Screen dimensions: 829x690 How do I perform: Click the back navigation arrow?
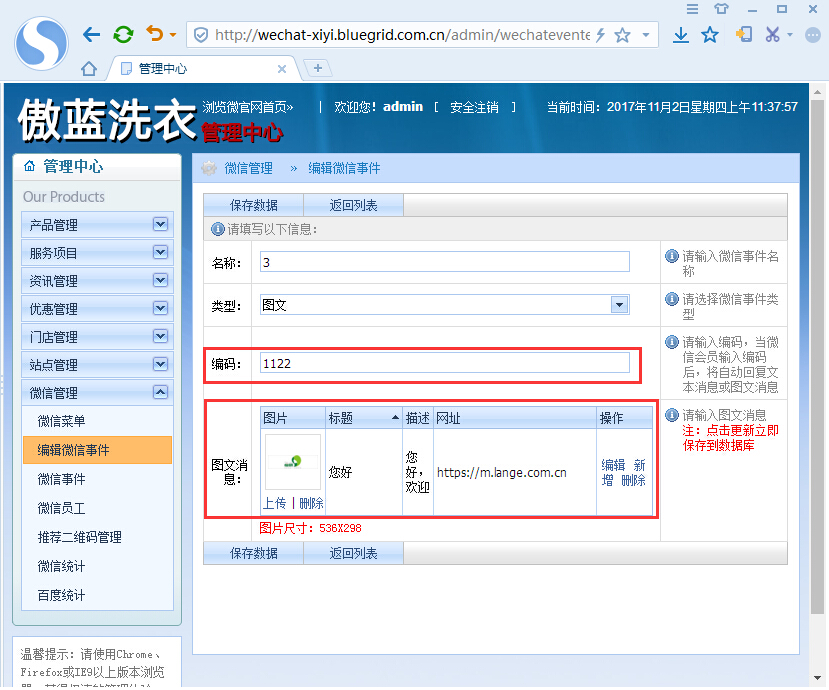90,33
